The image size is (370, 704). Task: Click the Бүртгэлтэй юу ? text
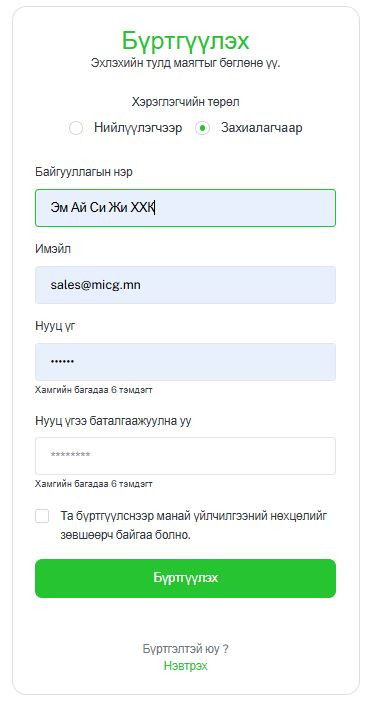click(185, 649)
